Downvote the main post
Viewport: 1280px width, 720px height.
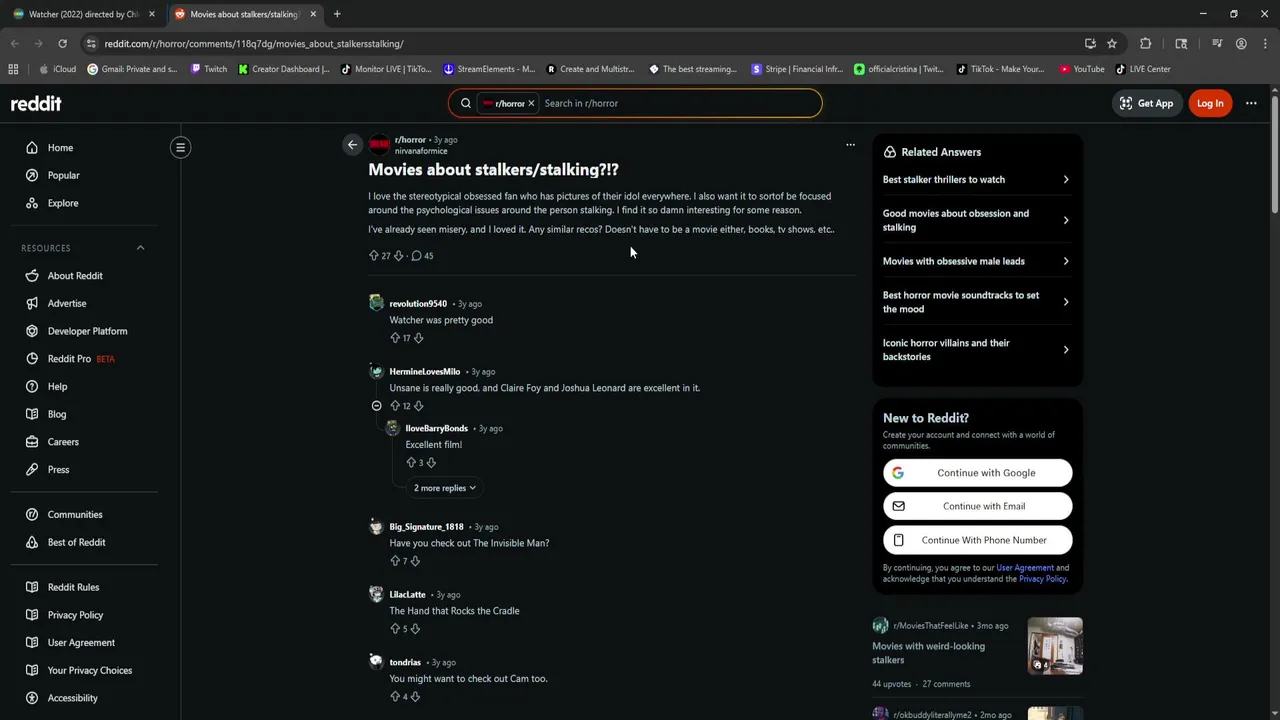(x=398, y=256)
